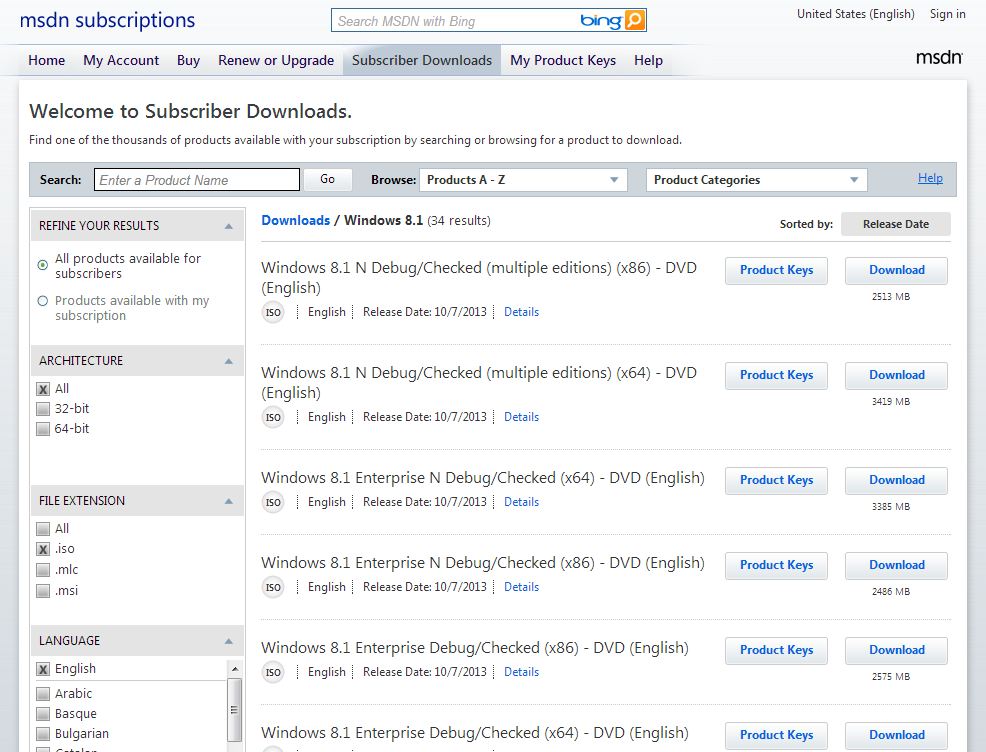Open My Product Keys tab

[563, 60]
